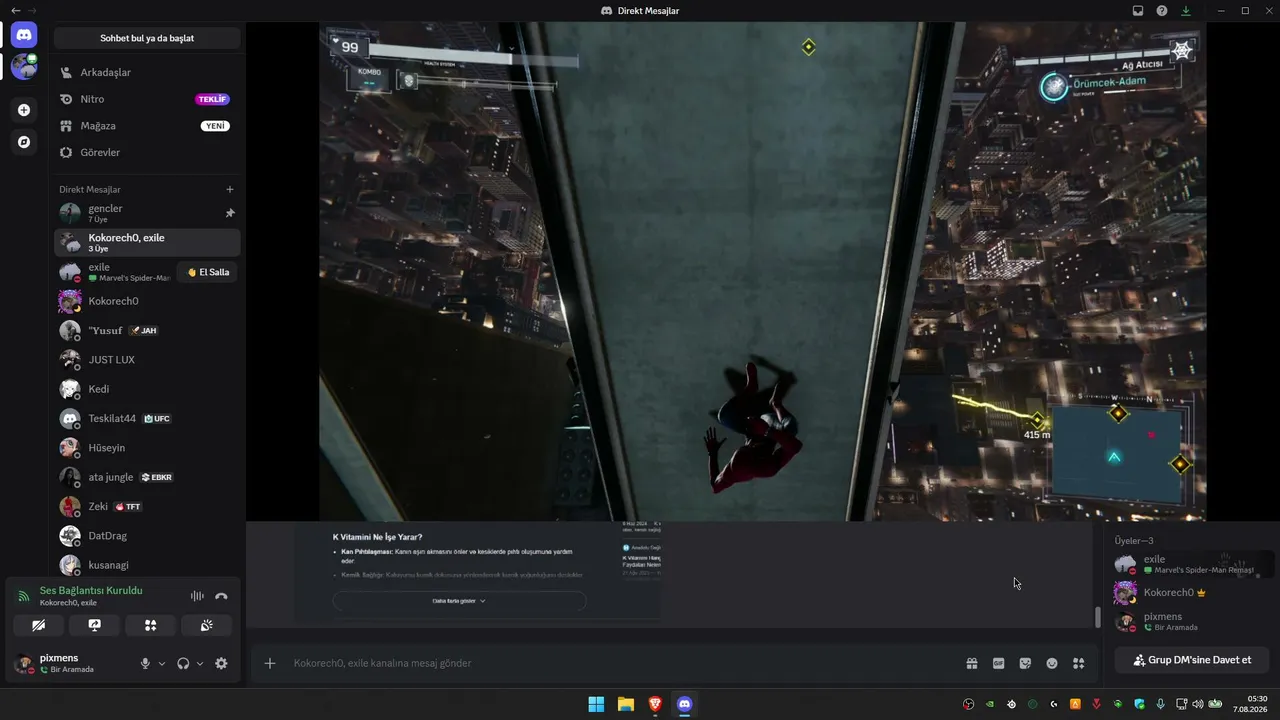Open user settings gear
Image resolution: width=1280 pixels, height=720 pixels.
point(221,663)
